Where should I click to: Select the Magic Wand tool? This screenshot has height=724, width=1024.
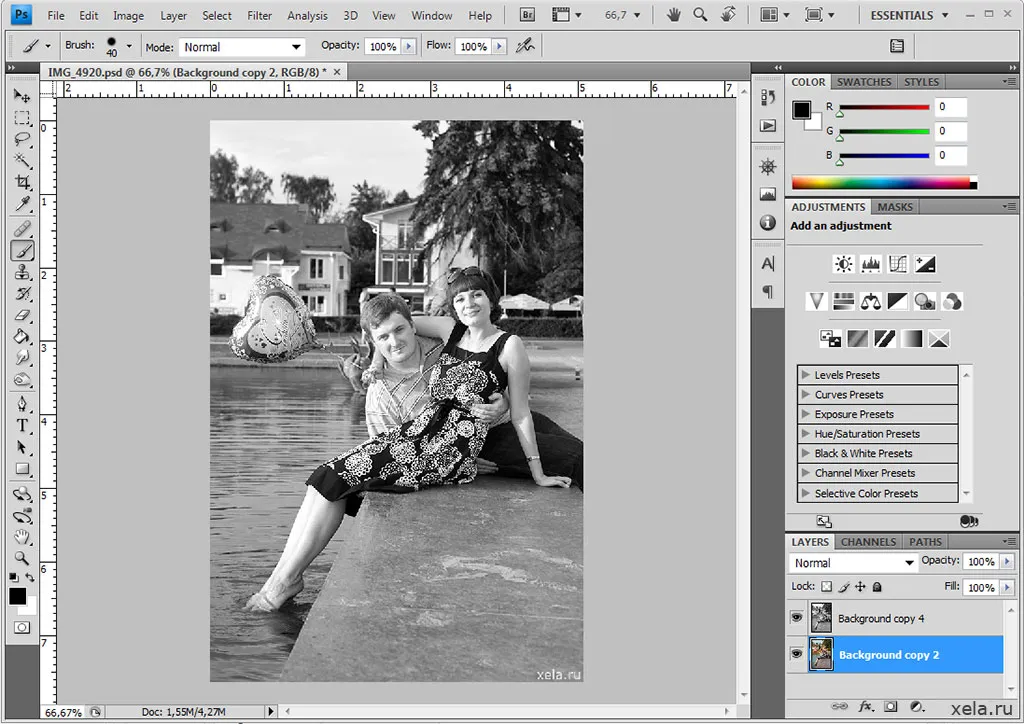(x=22, y=161)
